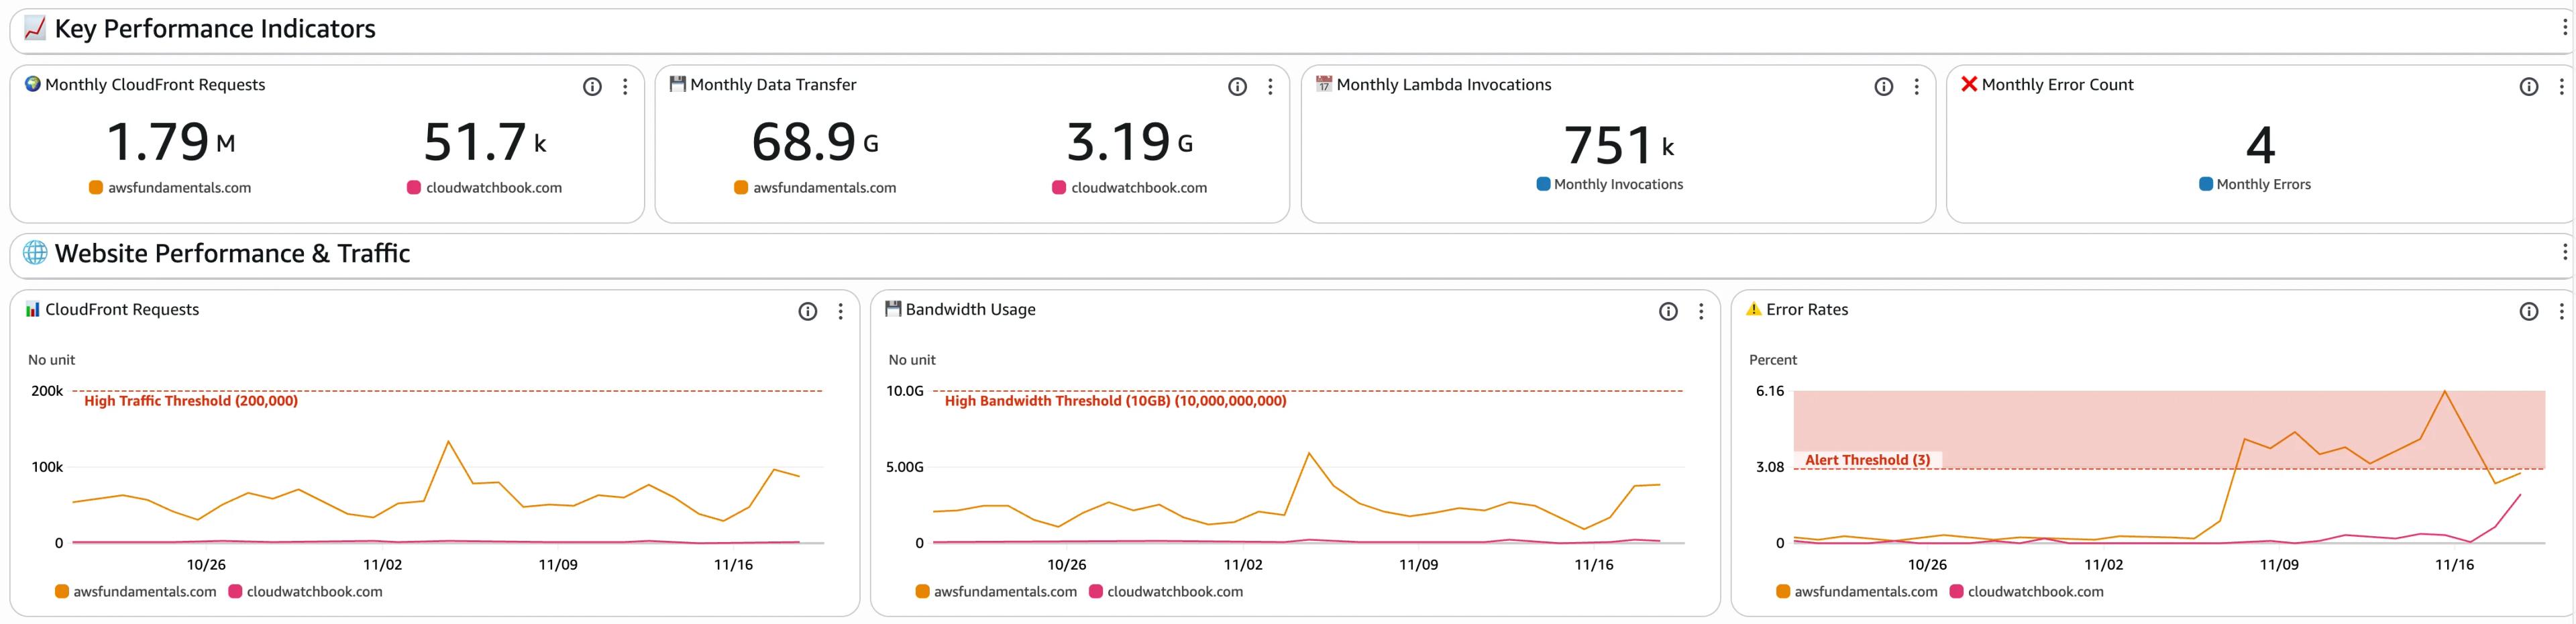The height and width of the screenshot is (624, 2576).
Task: Click the line chart icon beside Key Performance Indicators
Action: [x=33, y=29]
